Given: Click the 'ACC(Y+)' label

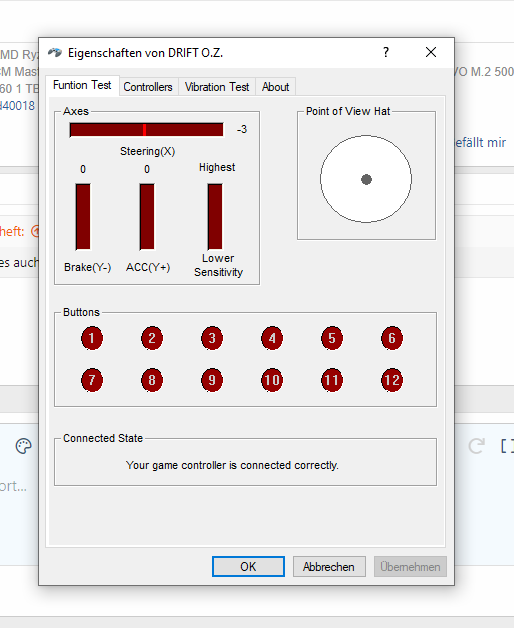Looking at the screenshot, I should click(x=148, y=267).
